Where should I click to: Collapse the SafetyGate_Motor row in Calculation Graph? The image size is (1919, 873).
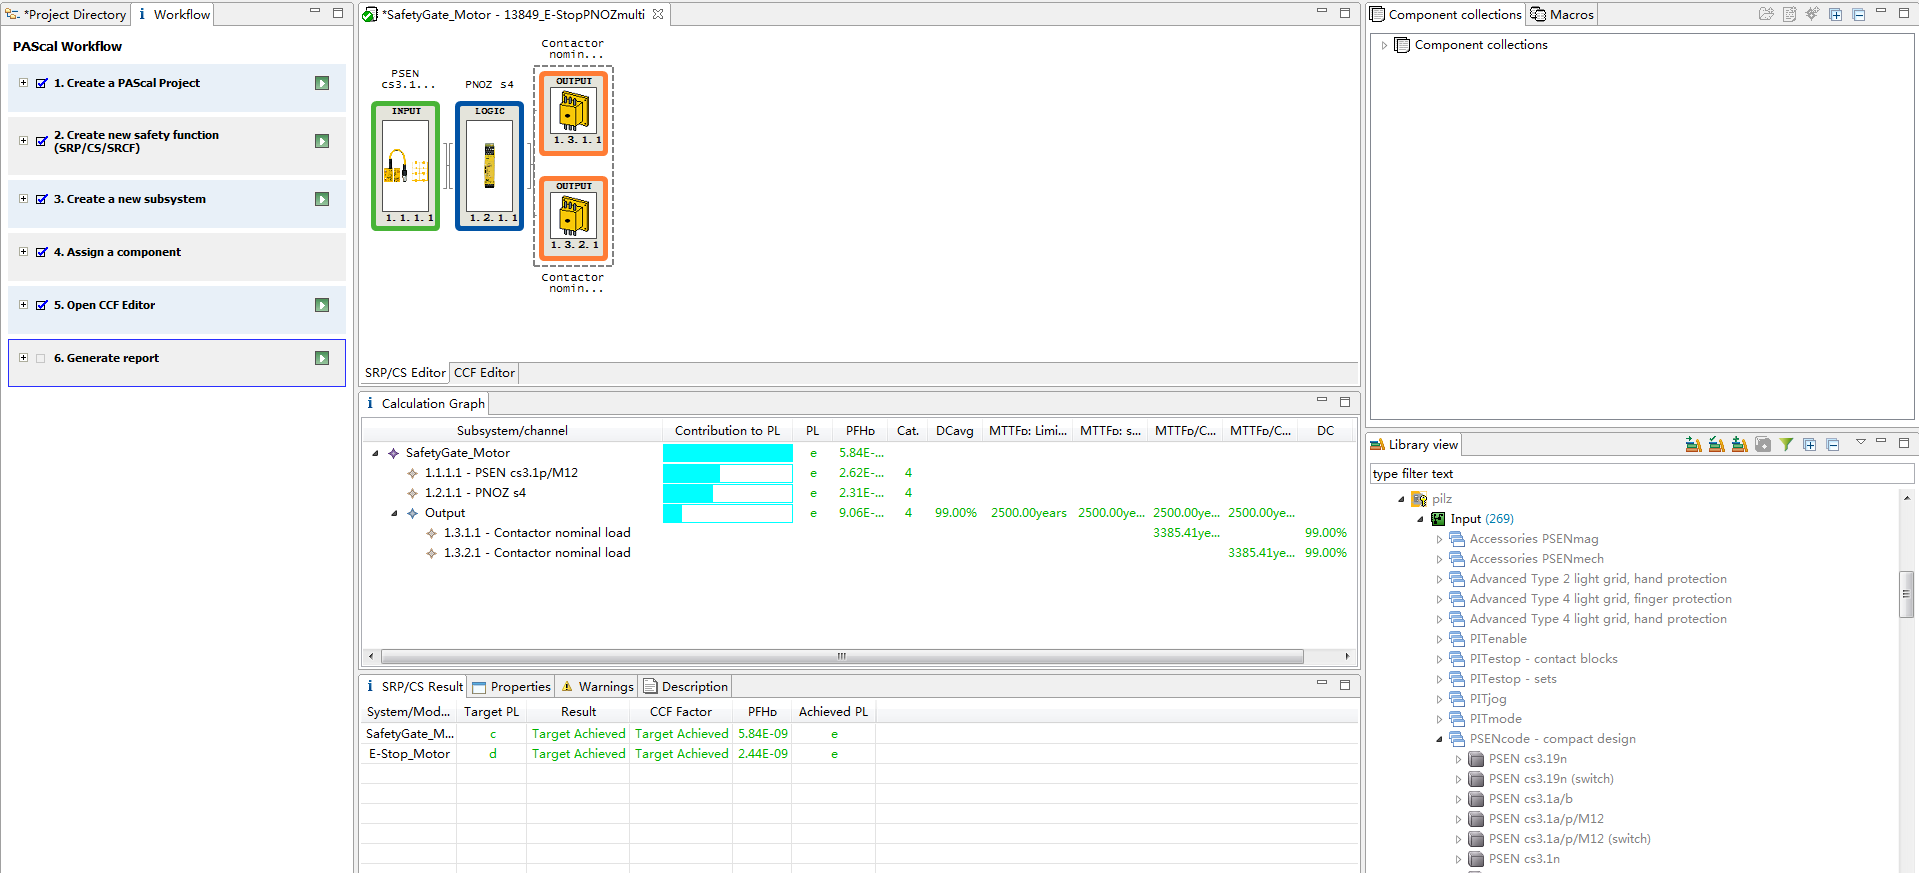point(375,453)
